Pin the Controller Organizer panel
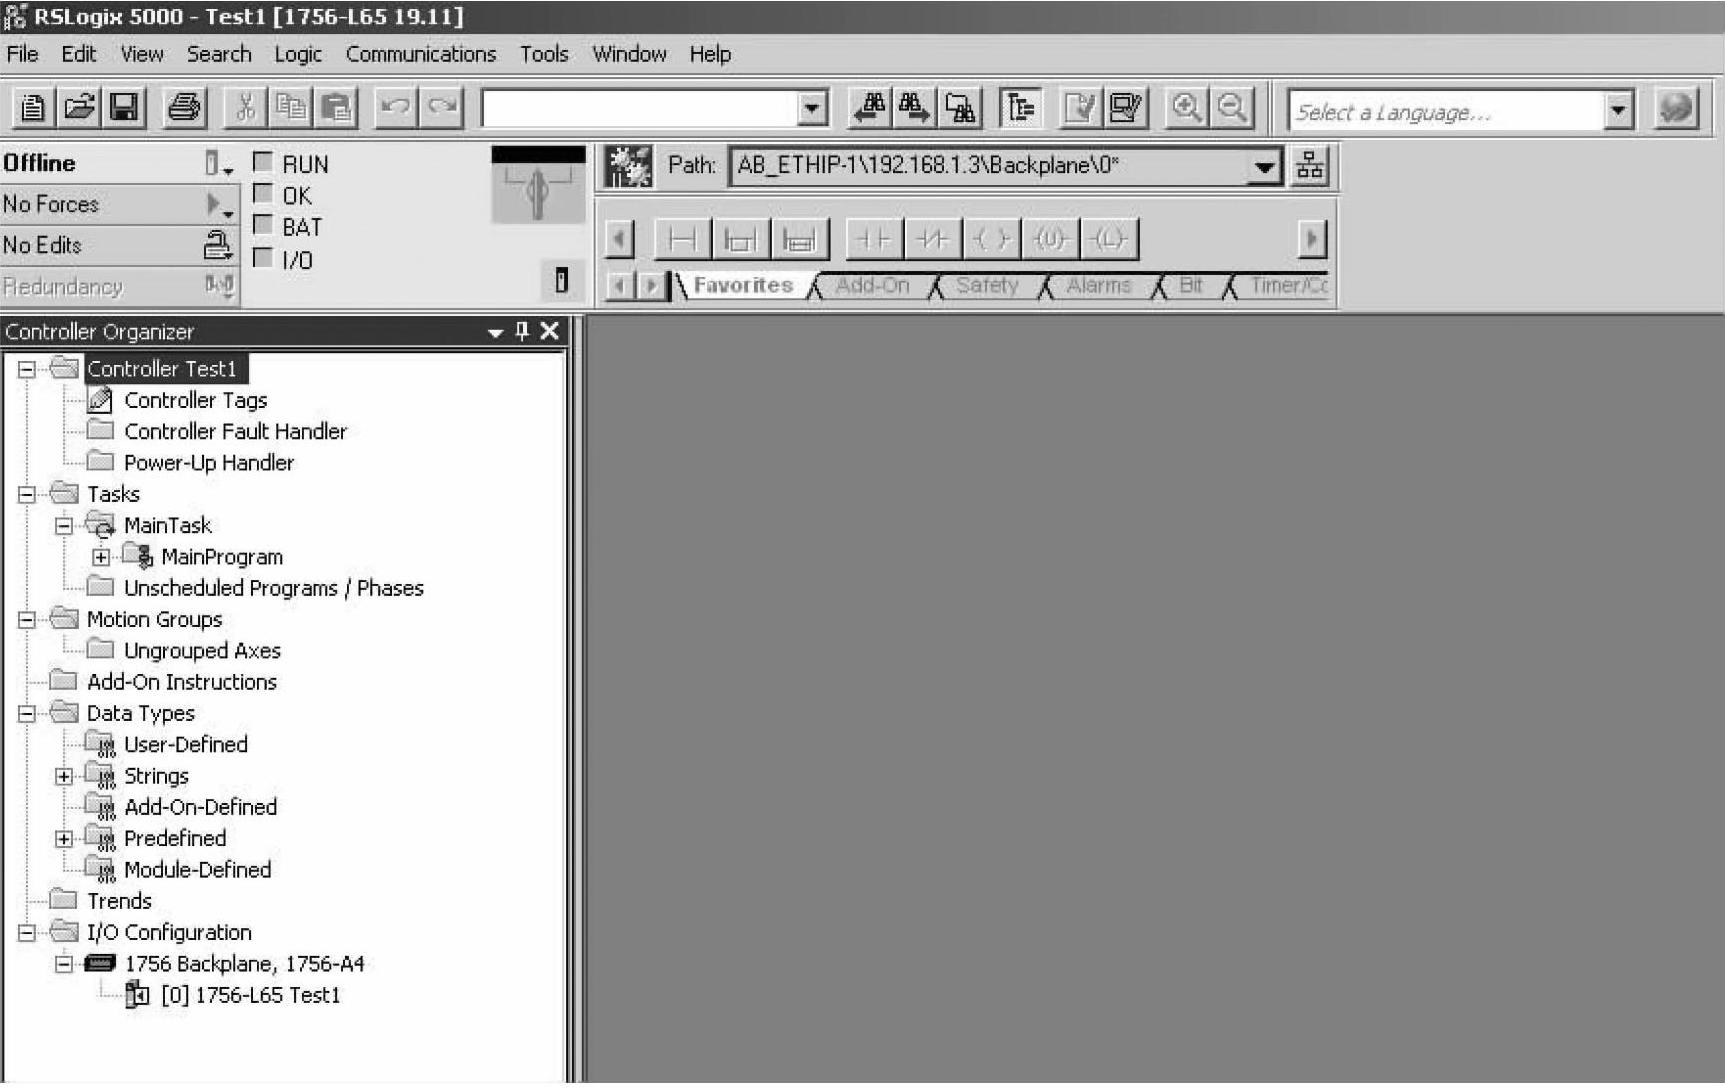 click(x=521, y=331)
